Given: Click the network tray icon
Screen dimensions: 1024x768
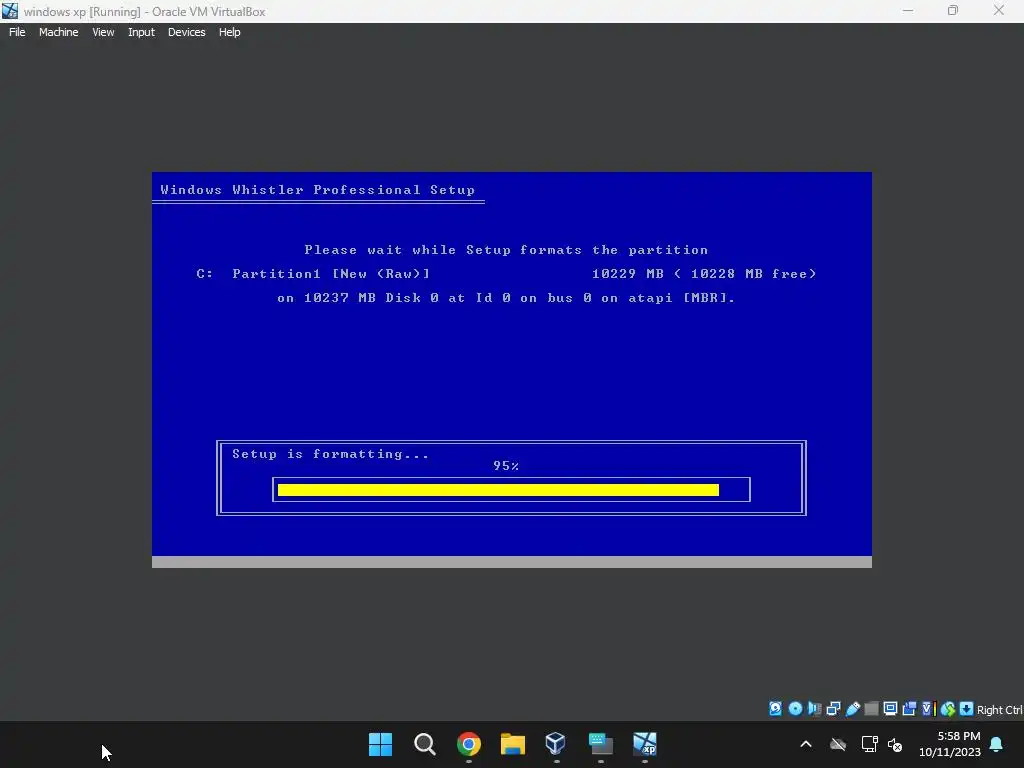Looking at the screenshot, I should coord(869,744).
